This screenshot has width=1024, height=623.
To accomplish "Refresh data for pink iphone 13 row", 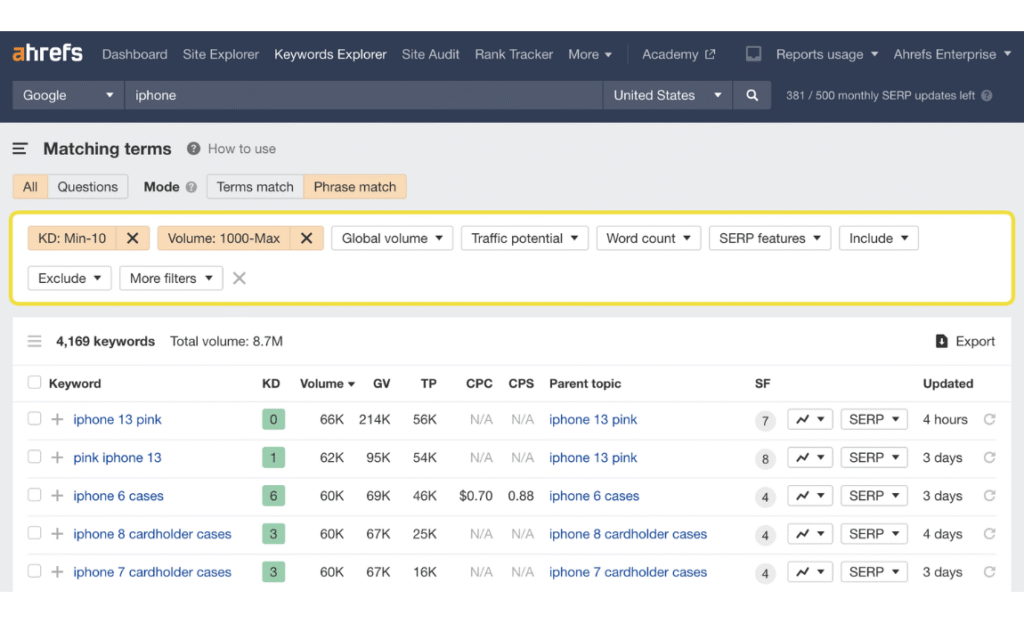I will 989,458.
